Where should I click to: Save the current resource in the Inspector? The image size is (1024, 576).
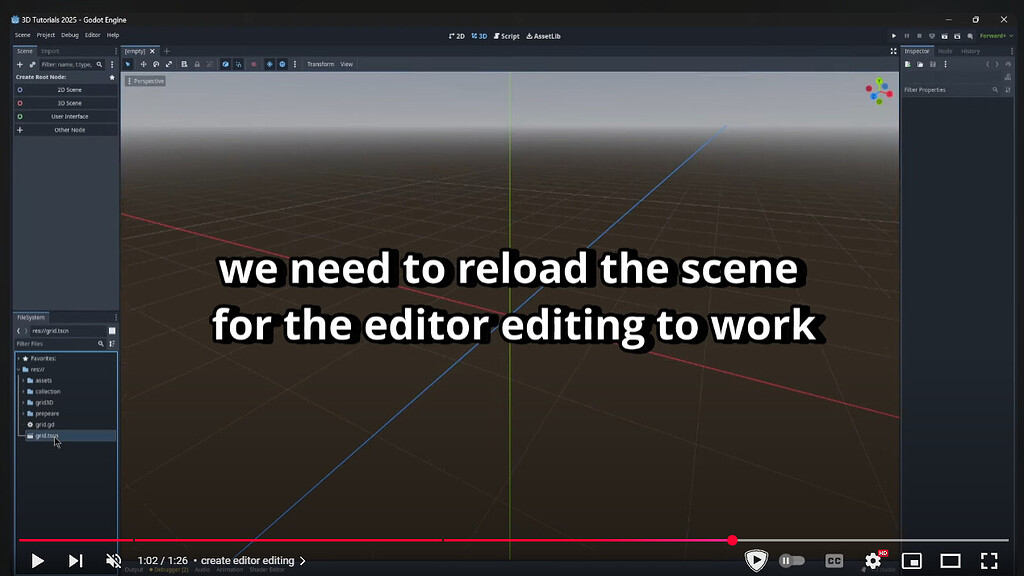[x=933, y=64]
